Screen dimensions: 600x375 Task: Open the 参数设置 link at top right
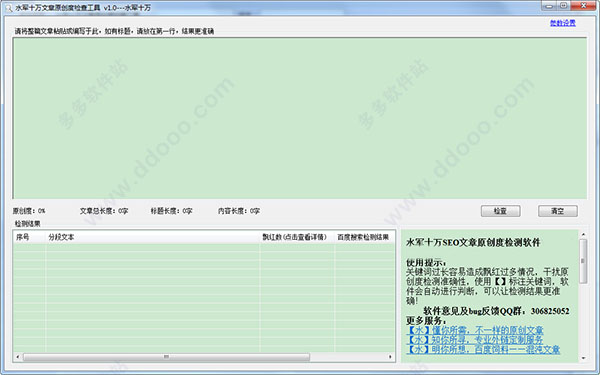click(562, 23)
